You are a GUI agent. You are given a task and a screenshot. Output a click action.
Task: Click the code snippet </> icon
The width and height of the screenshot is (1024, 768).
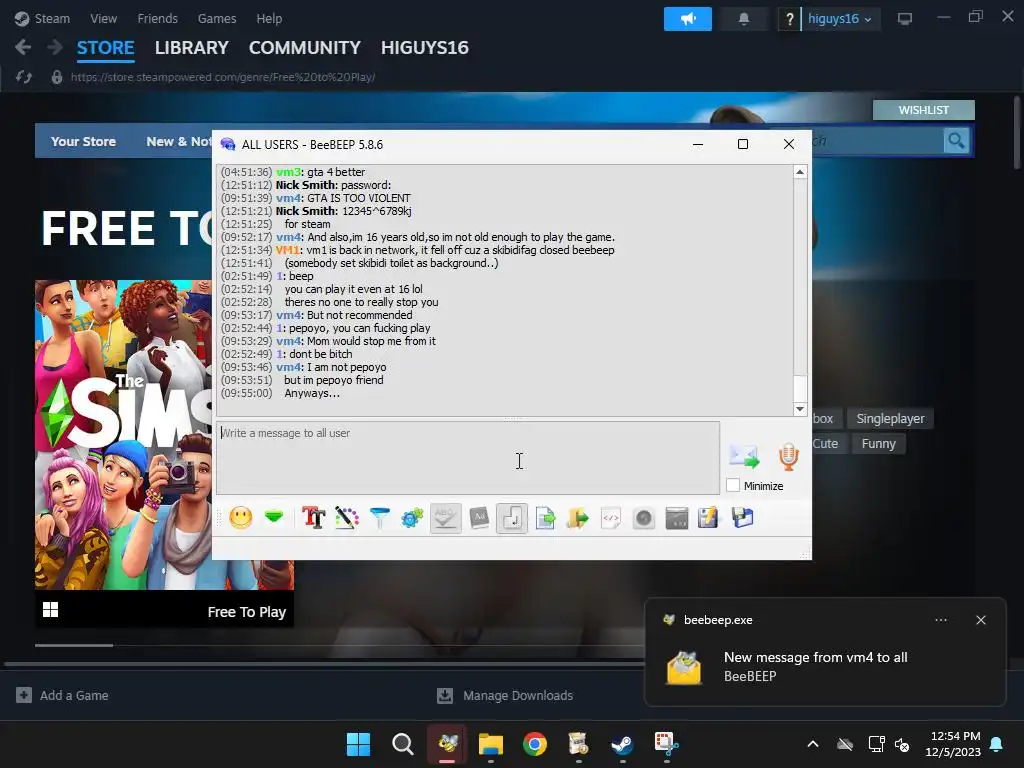pyautogui.click(x=611, y=519)
